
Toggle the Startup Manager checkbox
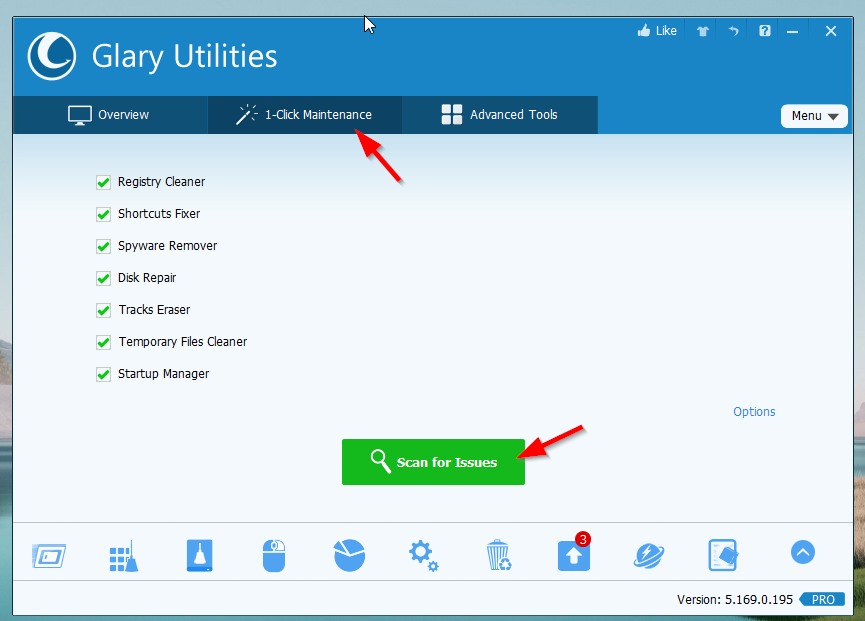[103, 374]
